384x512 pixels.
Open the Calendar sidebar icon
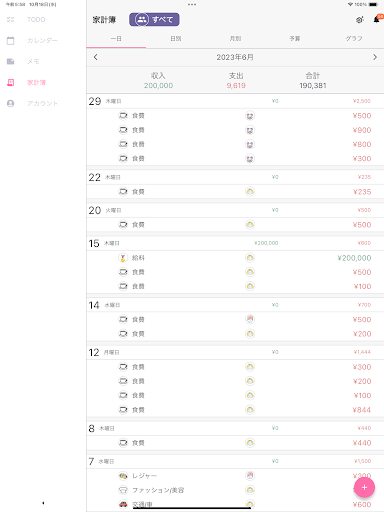pyautogui.click(x=11, y=41)
